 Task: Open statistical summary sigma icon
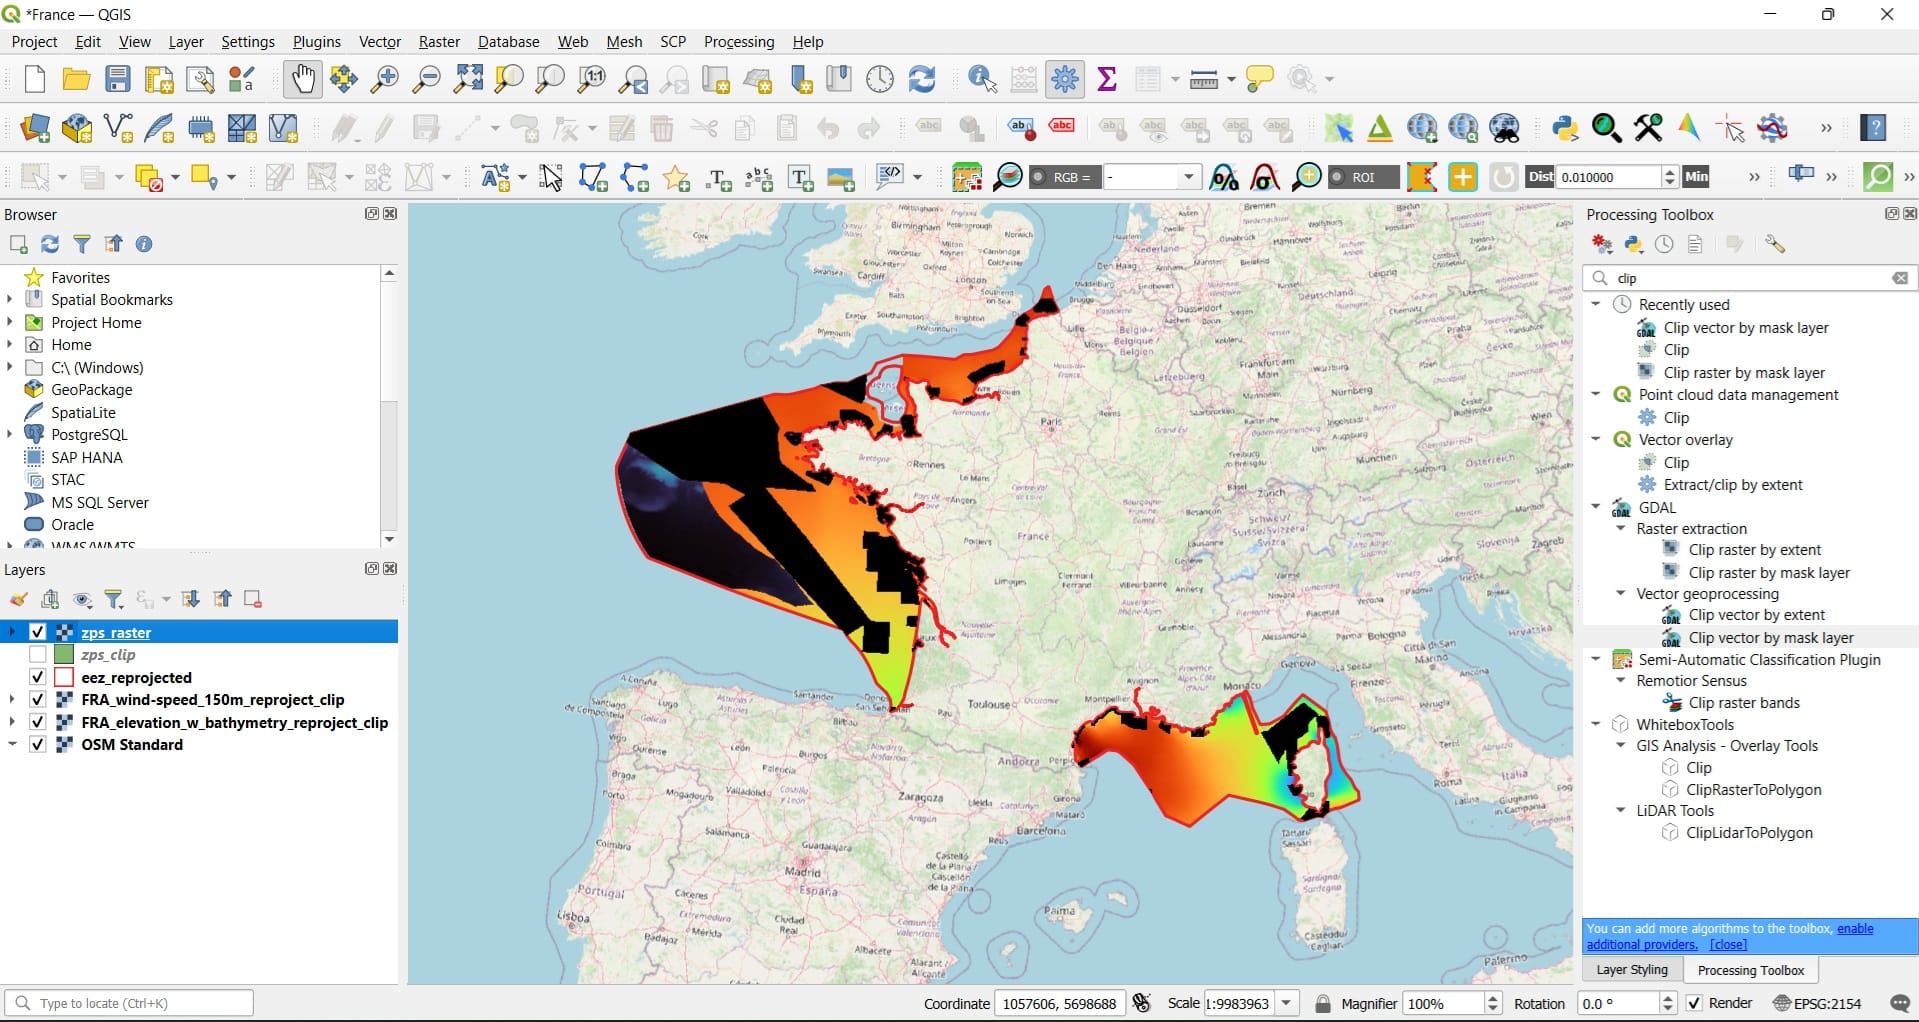[x=1107, y=79]
